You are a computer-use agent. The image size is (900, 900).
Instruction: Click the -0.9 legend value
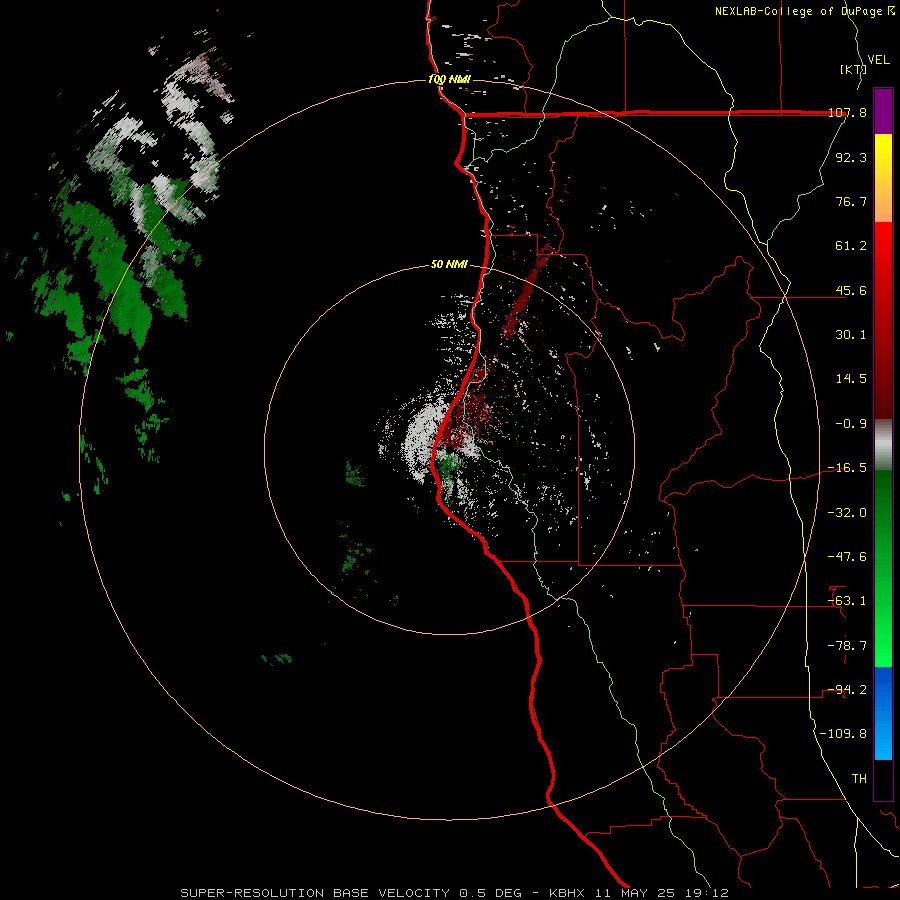pyautogui.click(x=851, y=424)
